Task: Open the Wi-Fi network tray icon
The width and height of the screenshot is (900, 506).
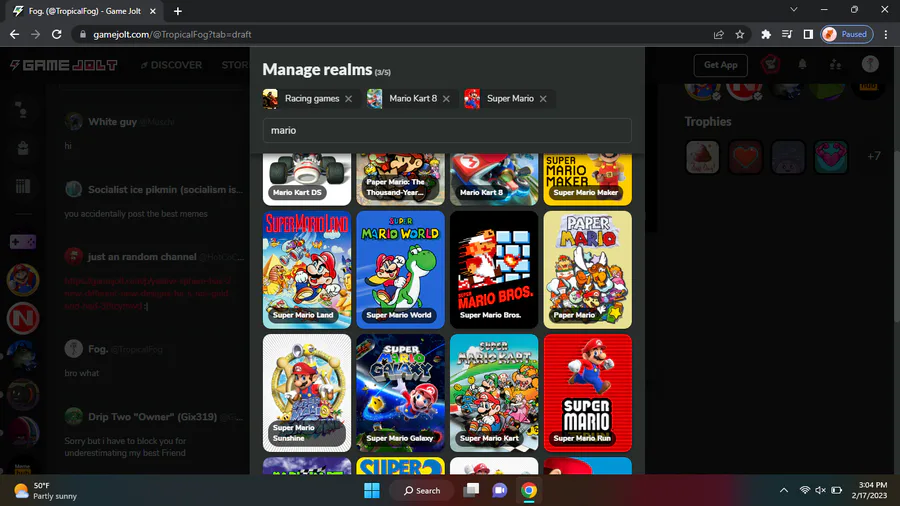Action: 805,491
